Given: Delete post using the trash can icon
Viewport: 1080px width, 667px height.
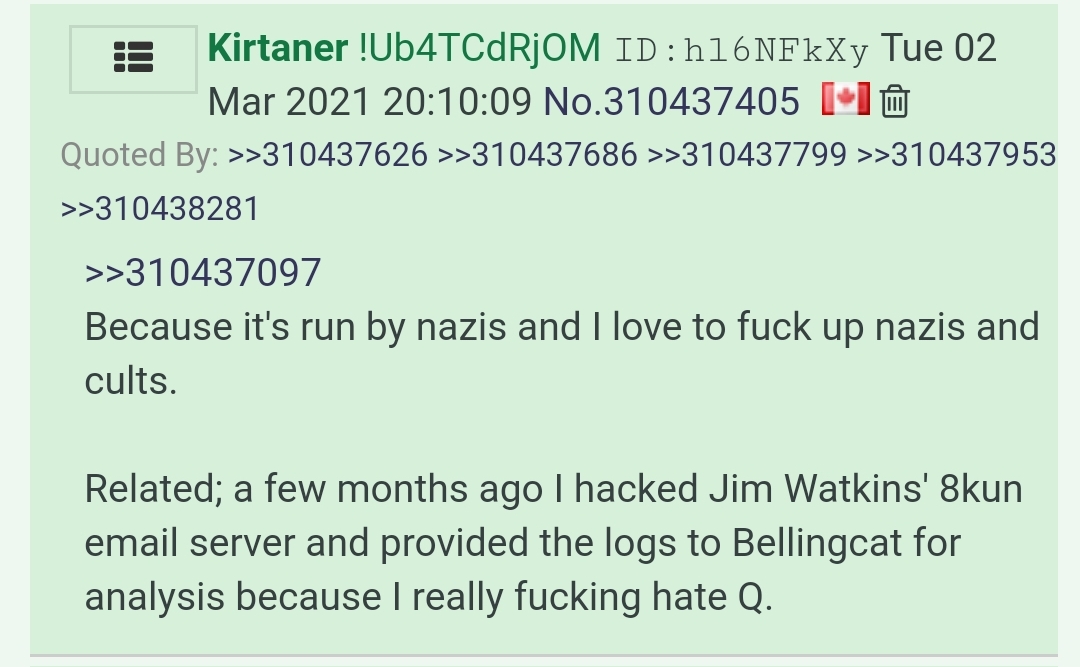Looking at the screenshot, I should point(895,101).
